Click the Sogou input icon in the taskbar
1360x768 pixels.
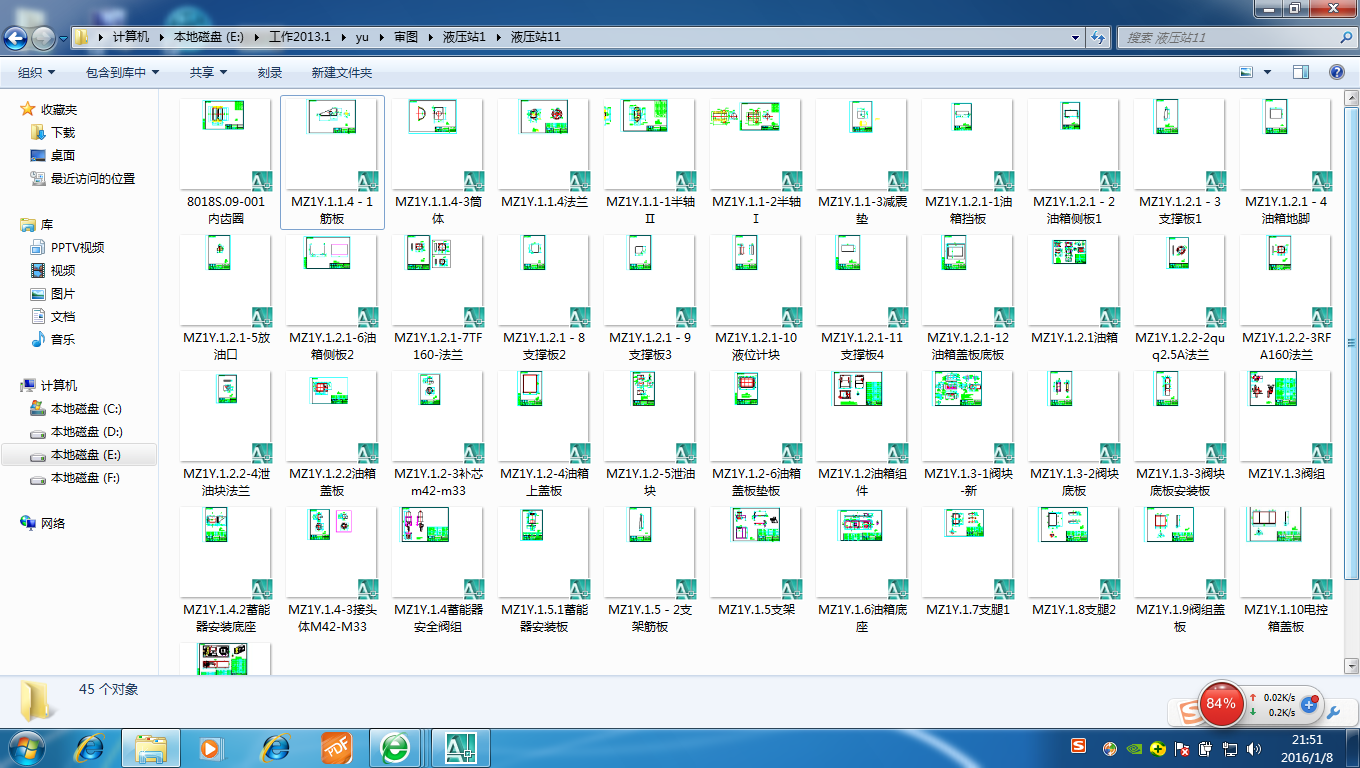(1078, 746)
